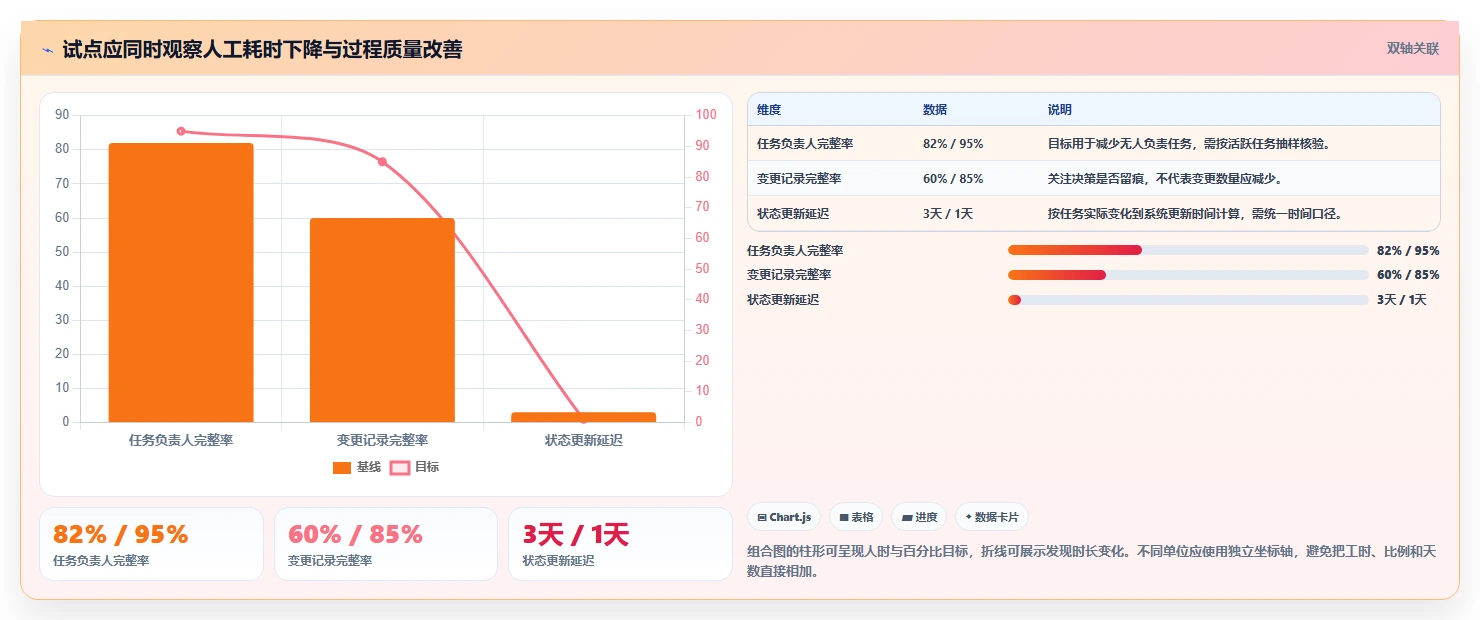The image size is (1480, 620).
Task: Click left axis tick 90
Action: (62, 115)
